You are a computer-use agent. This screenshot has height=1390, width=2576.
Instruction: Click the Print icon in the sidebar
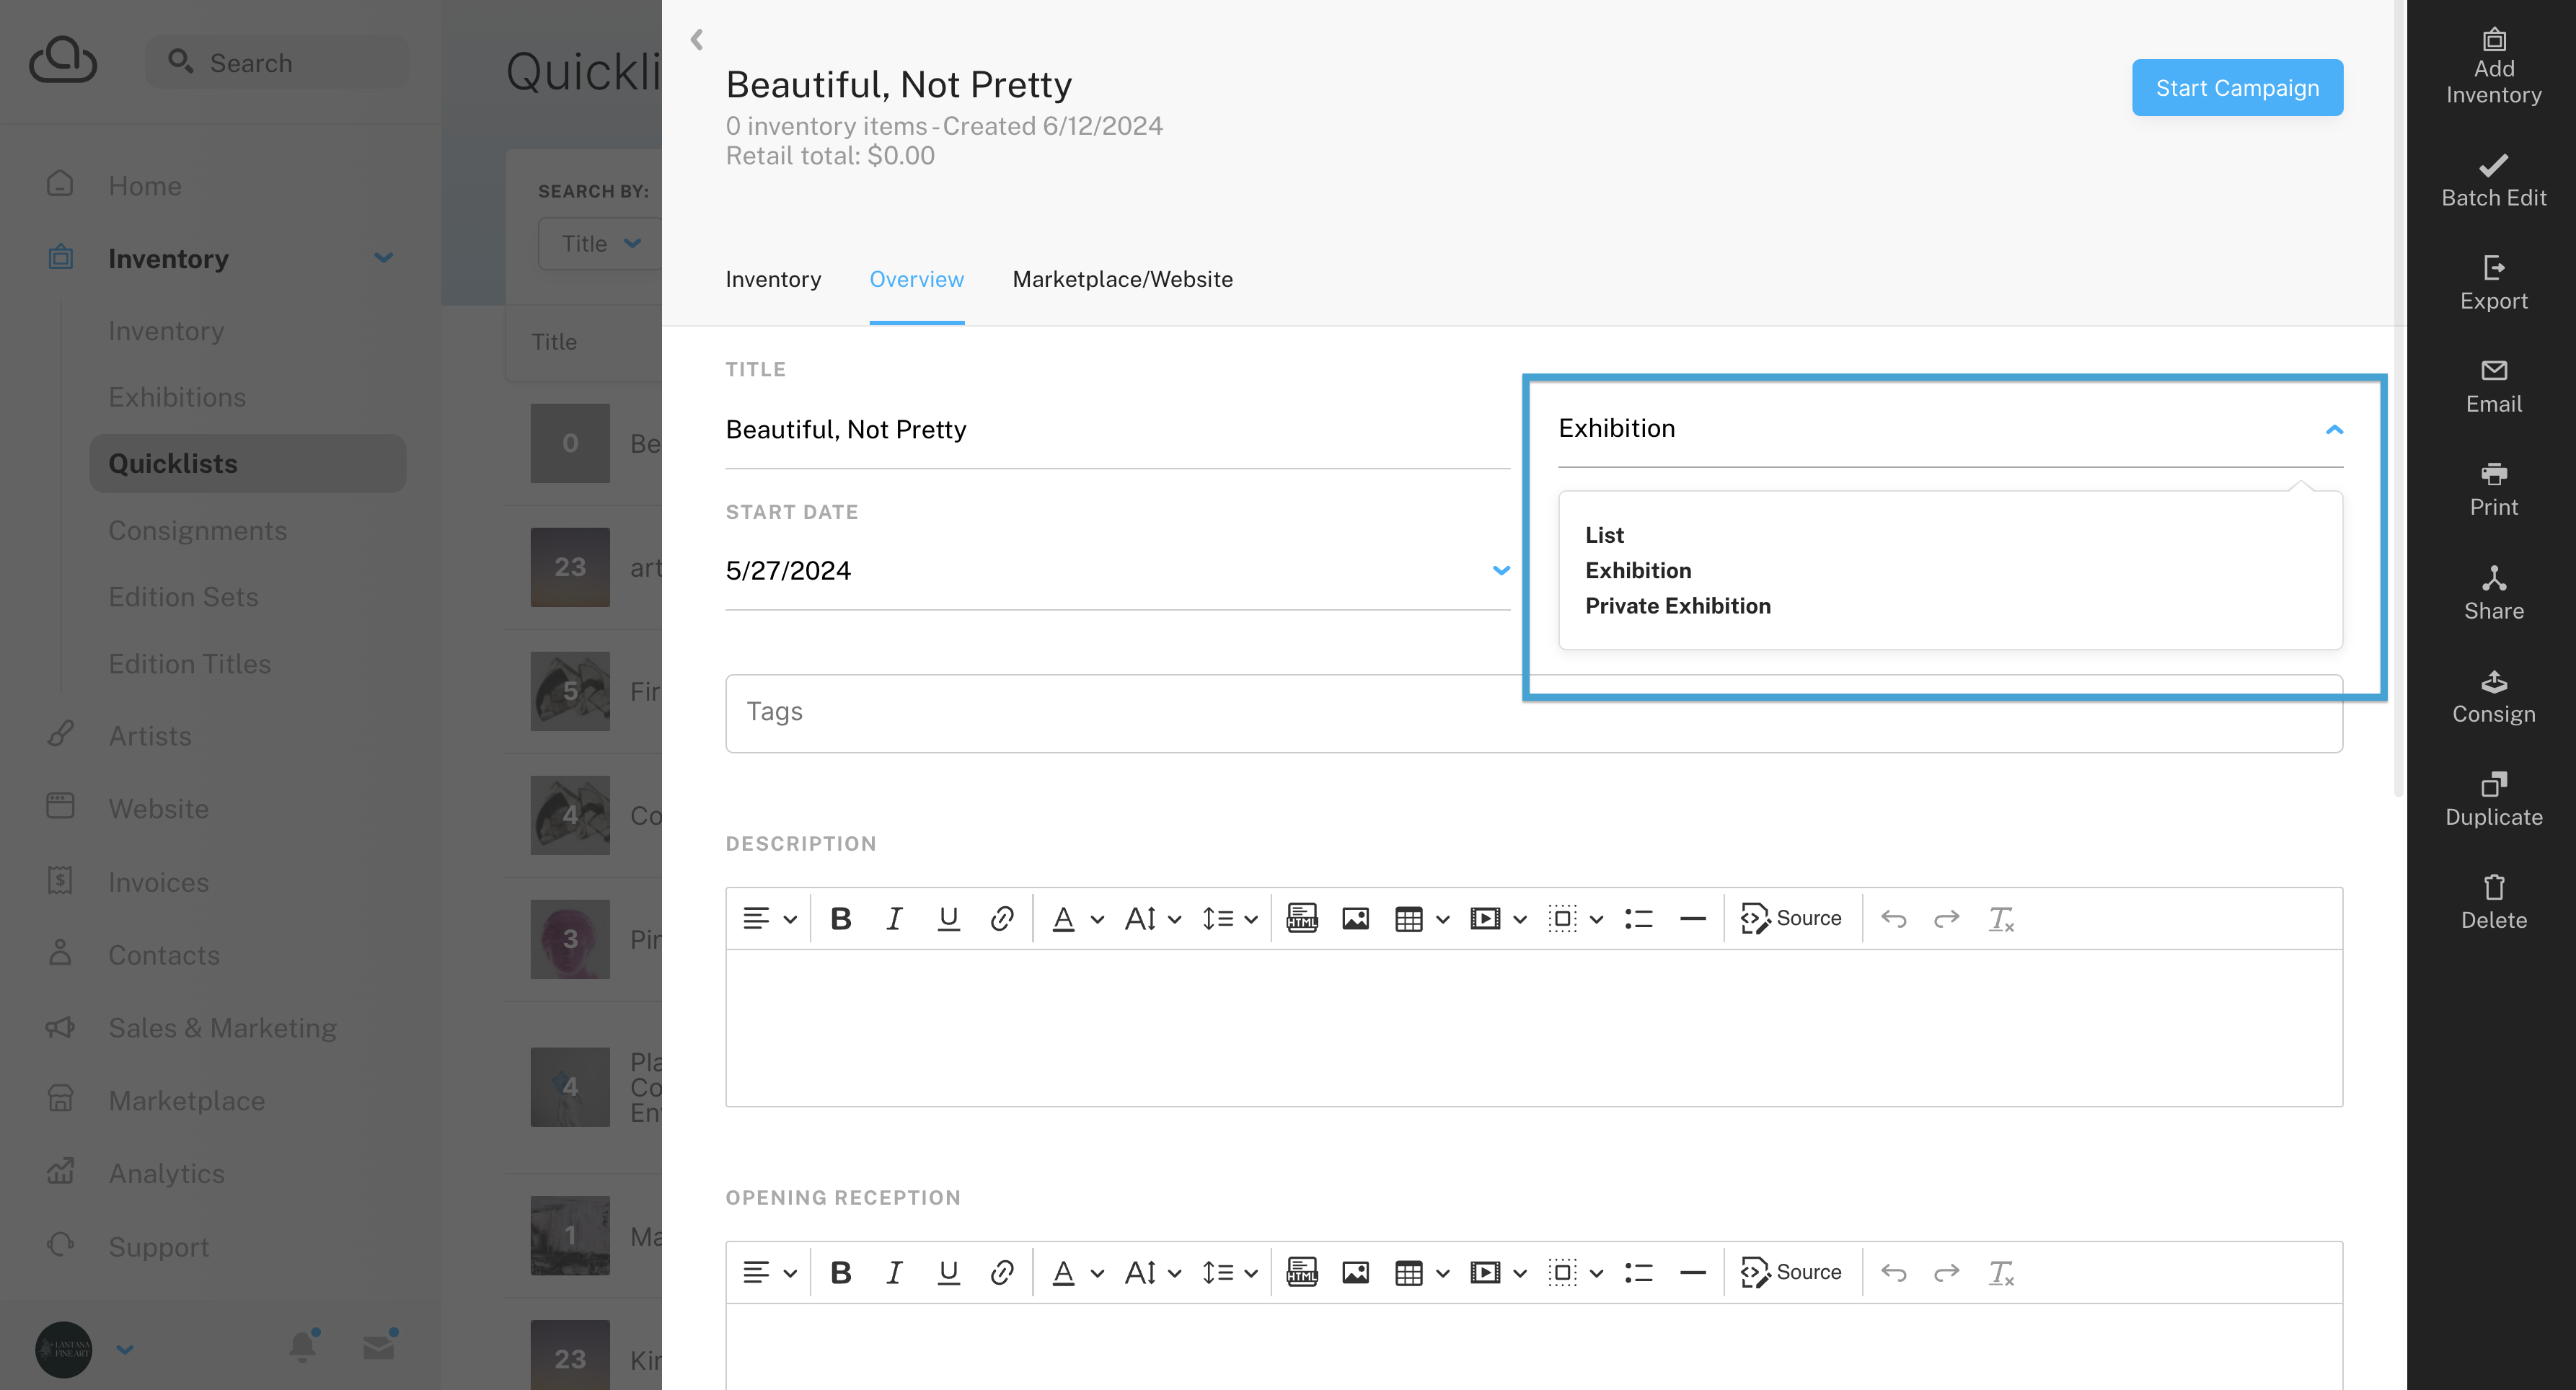pos(2493,473)
